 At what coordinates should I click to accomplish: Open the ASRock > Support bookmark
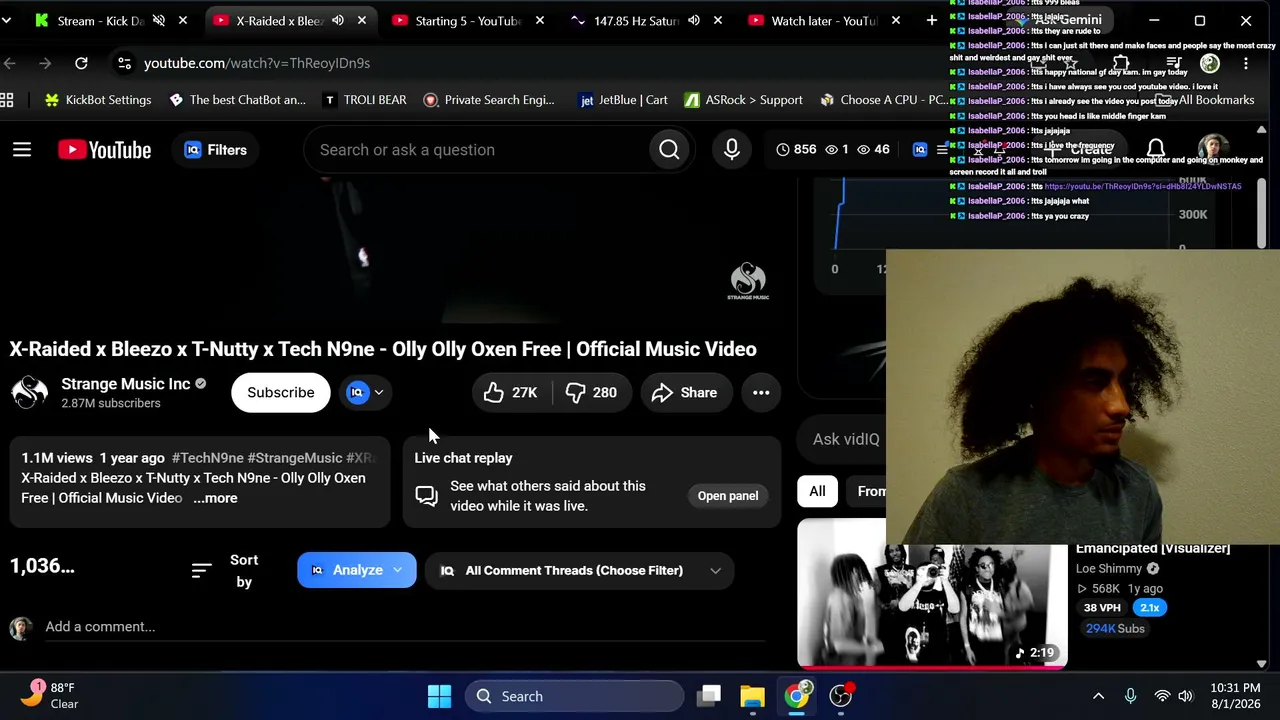click(x=744, y=100)
